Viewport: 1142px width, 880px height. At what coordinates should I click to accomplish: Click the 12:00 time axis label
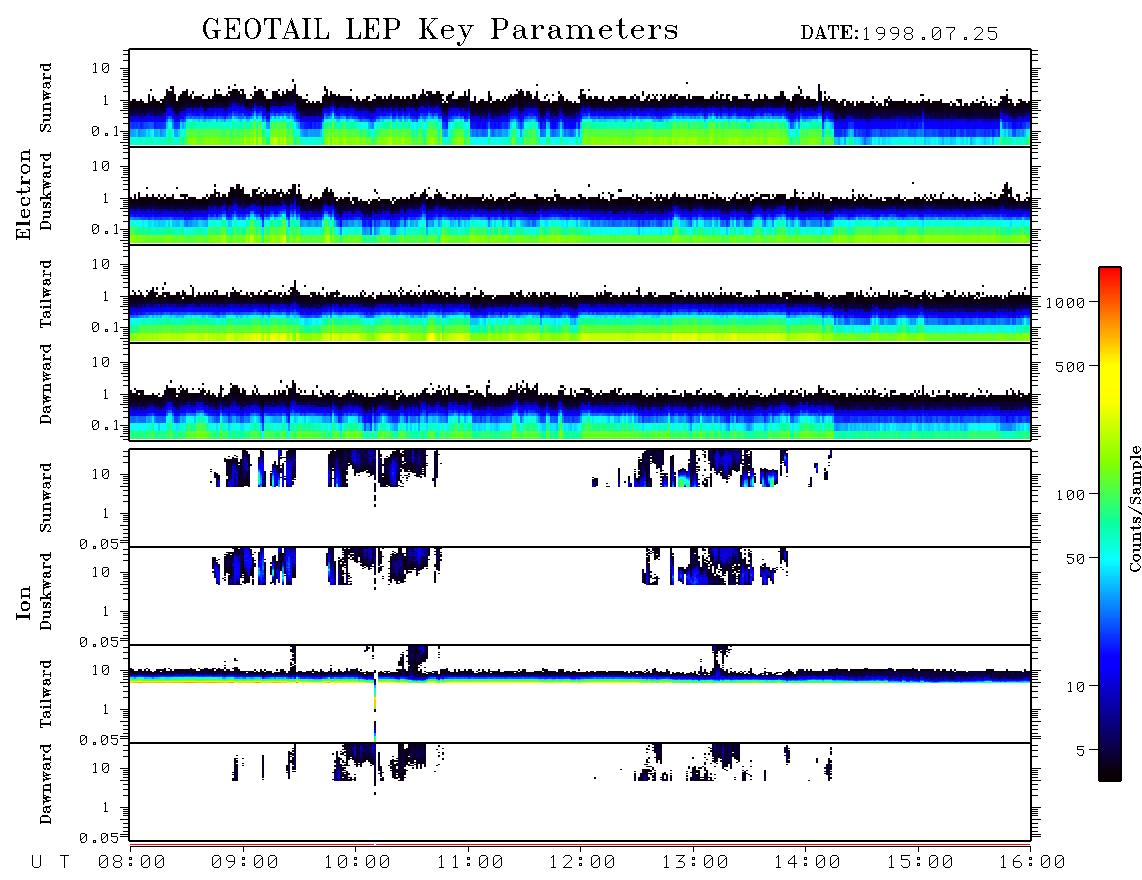point(582,863)
